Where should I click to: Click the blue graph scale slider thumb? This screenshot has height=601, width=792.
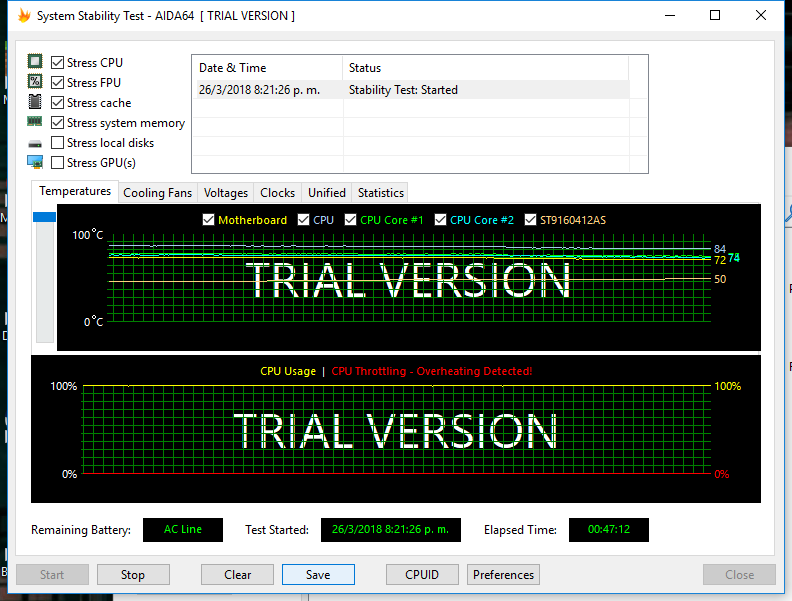(44, 217)
